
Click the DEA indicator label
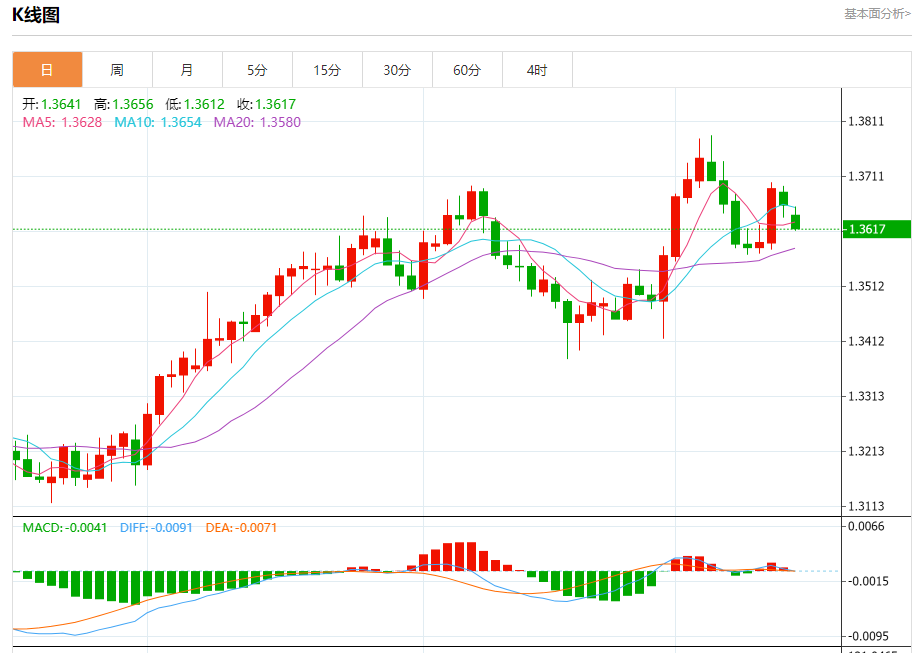tap(241, 527)
